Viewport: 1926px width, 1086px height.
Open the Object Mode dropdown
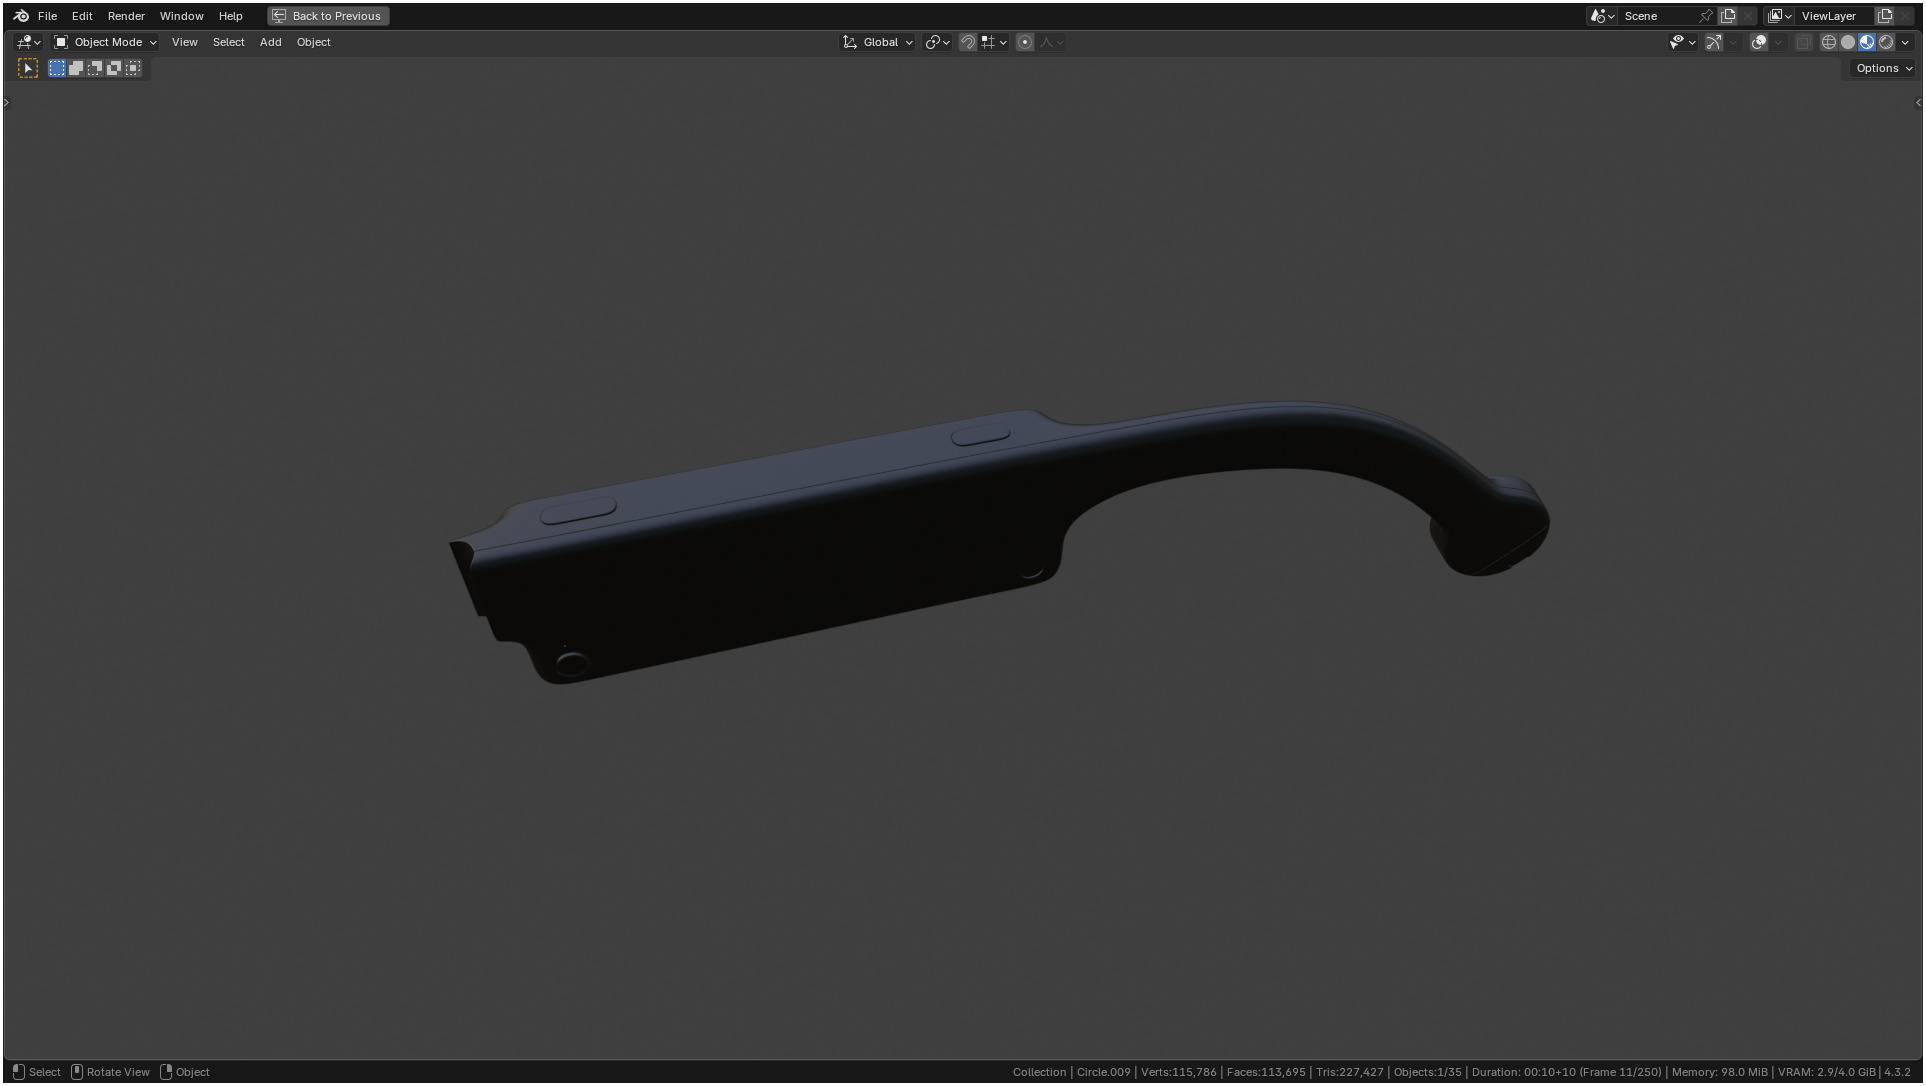(x=105, y=42)
